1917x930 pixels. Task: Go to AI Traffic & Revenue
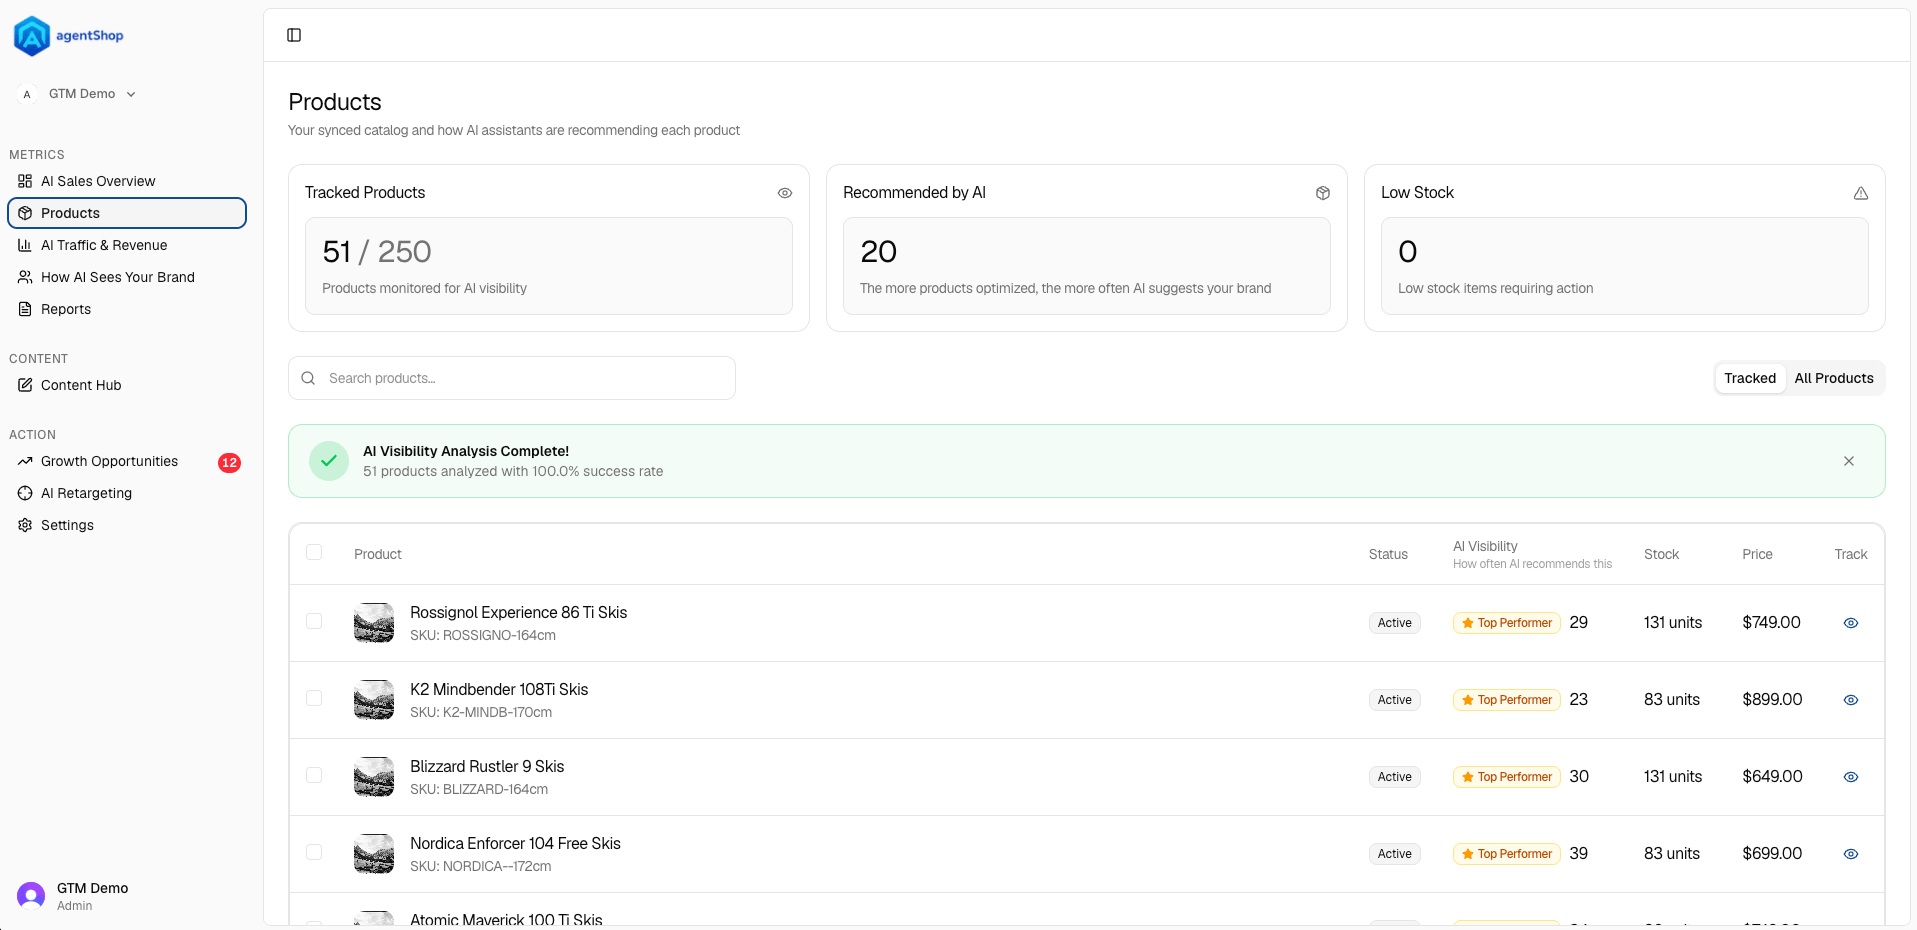[x=127, y=245]
